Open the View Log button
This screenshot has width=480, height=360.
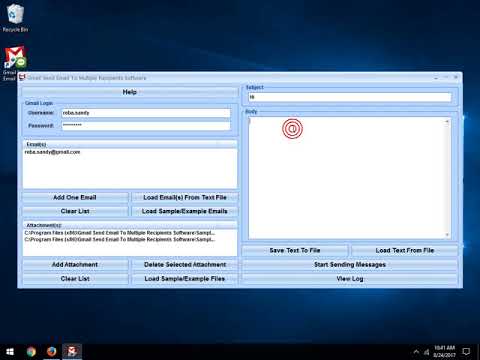pos(350,279)
